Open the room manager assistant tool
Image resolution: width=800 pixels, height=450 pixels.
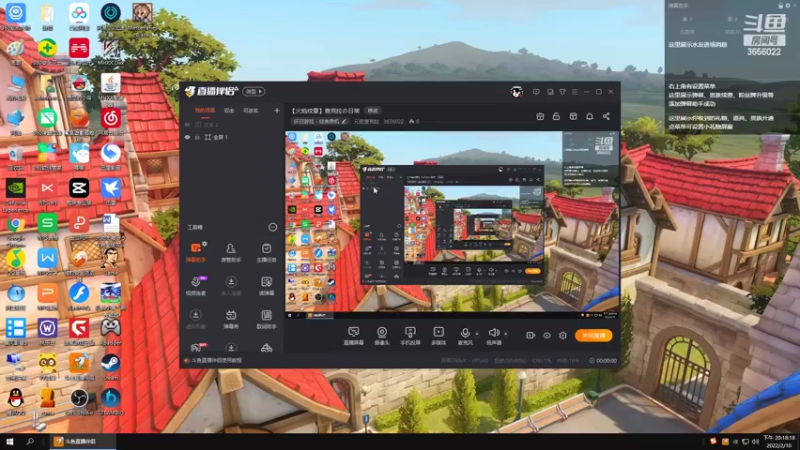(231, 252)
